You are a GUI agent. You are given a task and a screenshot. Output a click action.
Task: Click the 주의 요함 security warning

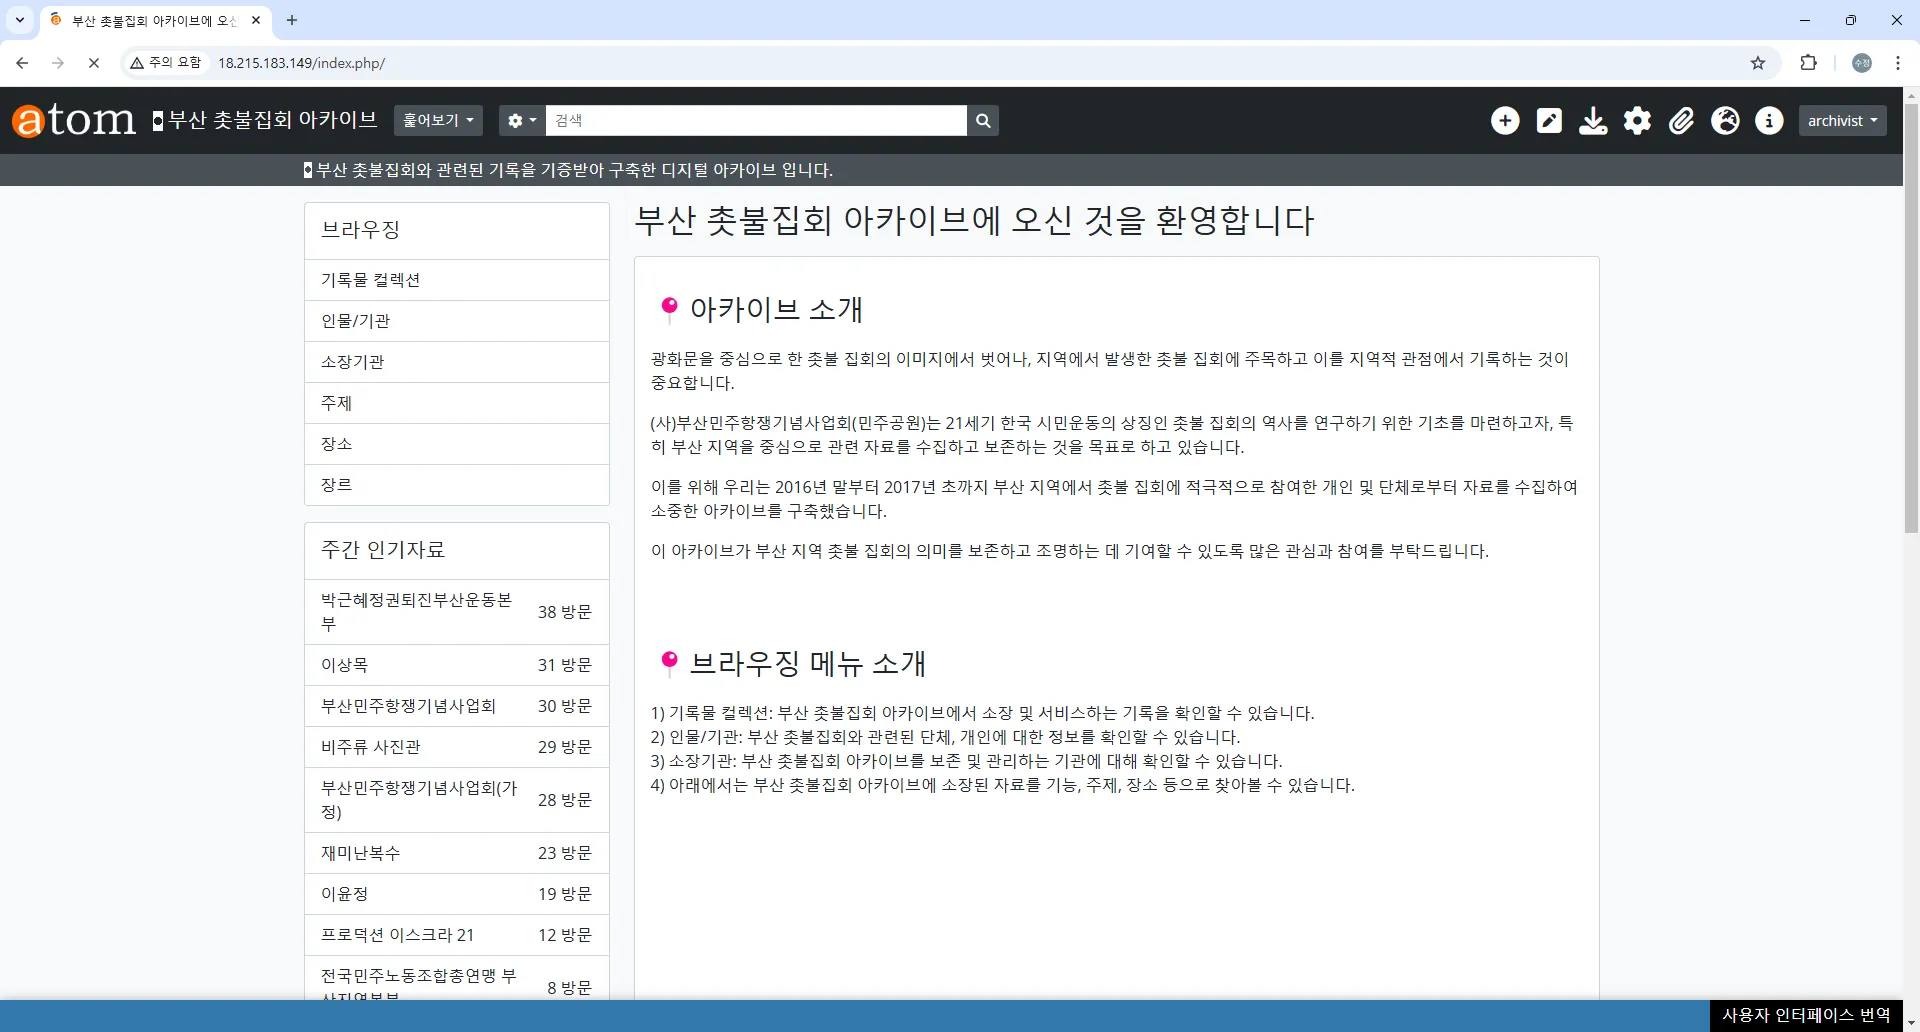point(166,63)
